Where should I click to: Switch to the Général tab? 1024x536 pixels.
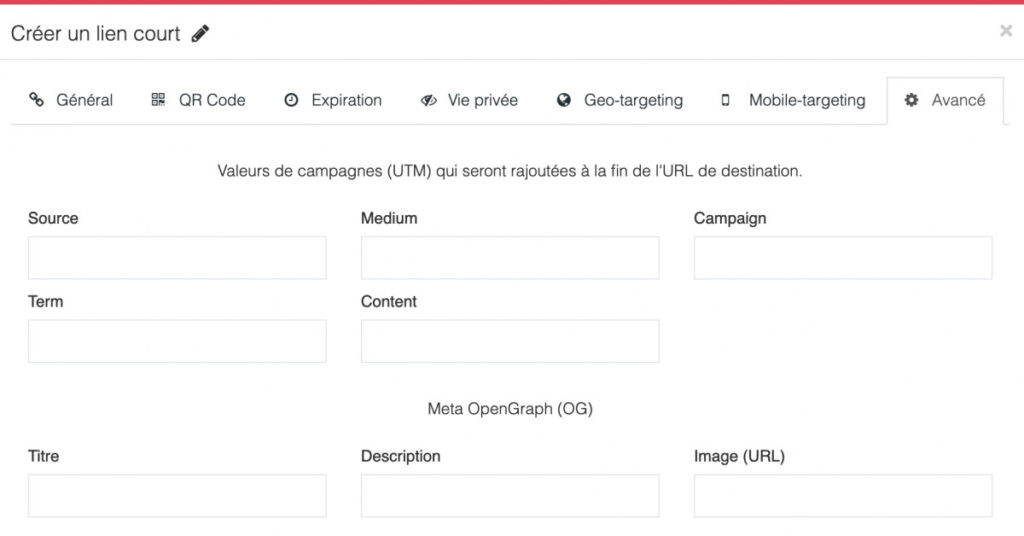[84, 100]
